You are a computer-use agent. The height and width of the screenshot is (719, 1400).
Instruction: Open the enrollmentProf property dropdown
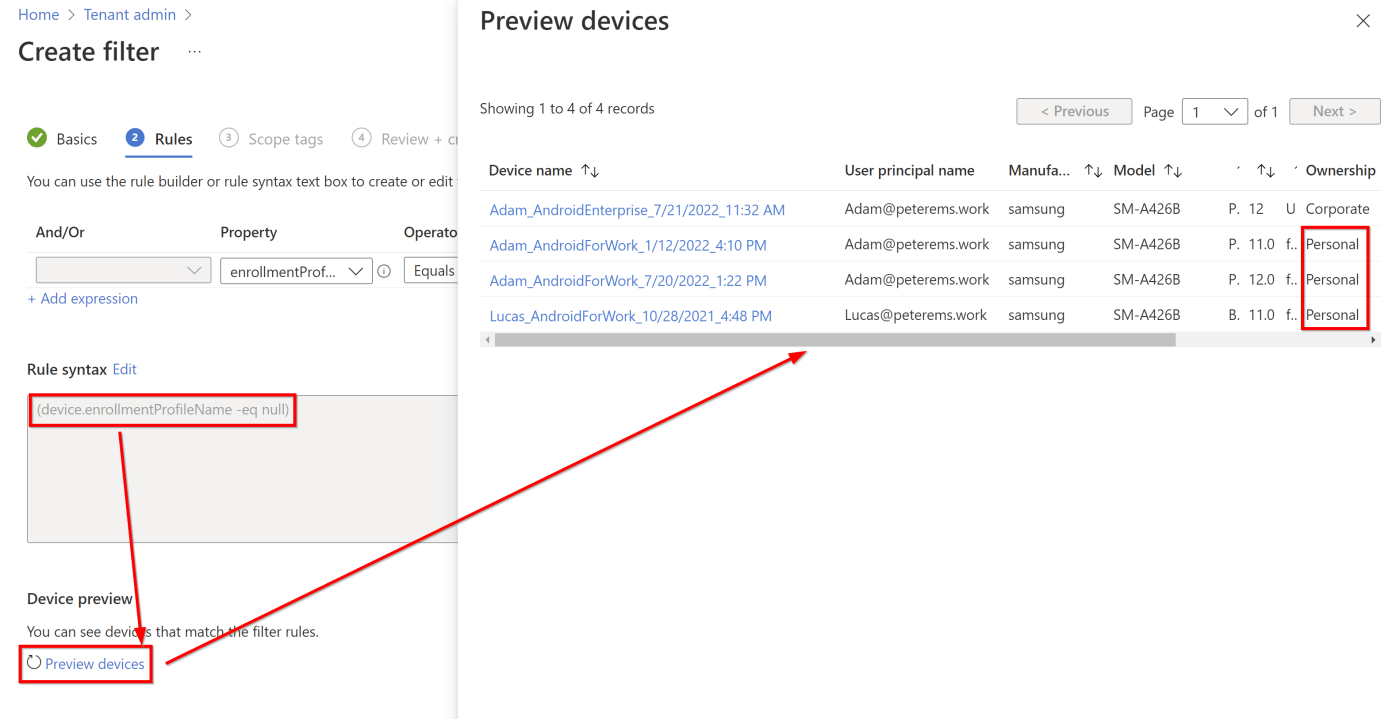coord(296,271)
